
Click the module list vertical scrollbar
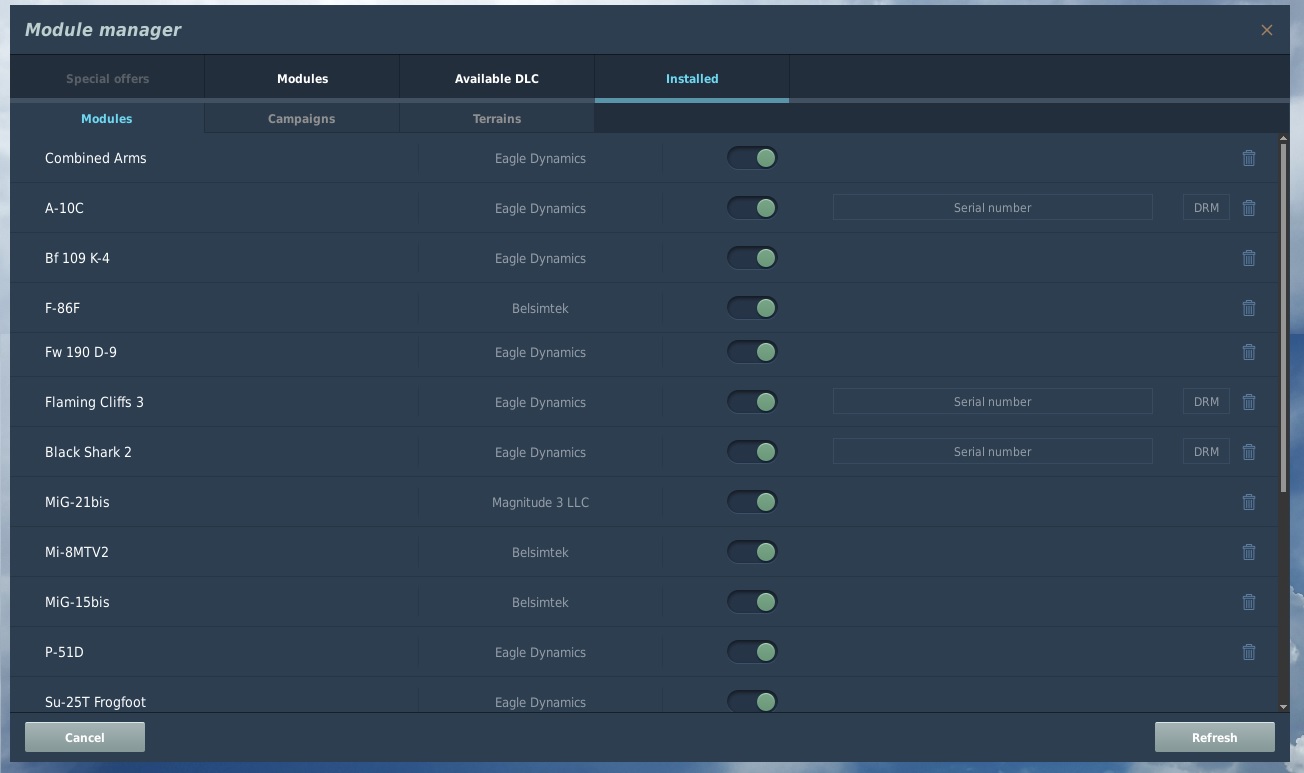tap(1284, 318)
